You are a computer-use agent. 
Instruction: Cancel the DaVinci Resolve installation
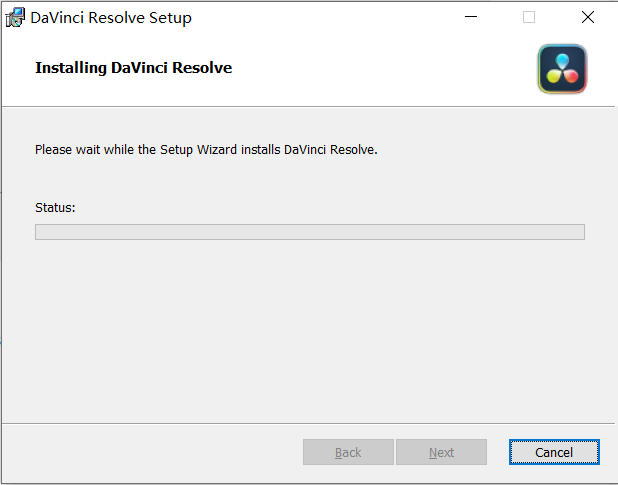point(554,452)
